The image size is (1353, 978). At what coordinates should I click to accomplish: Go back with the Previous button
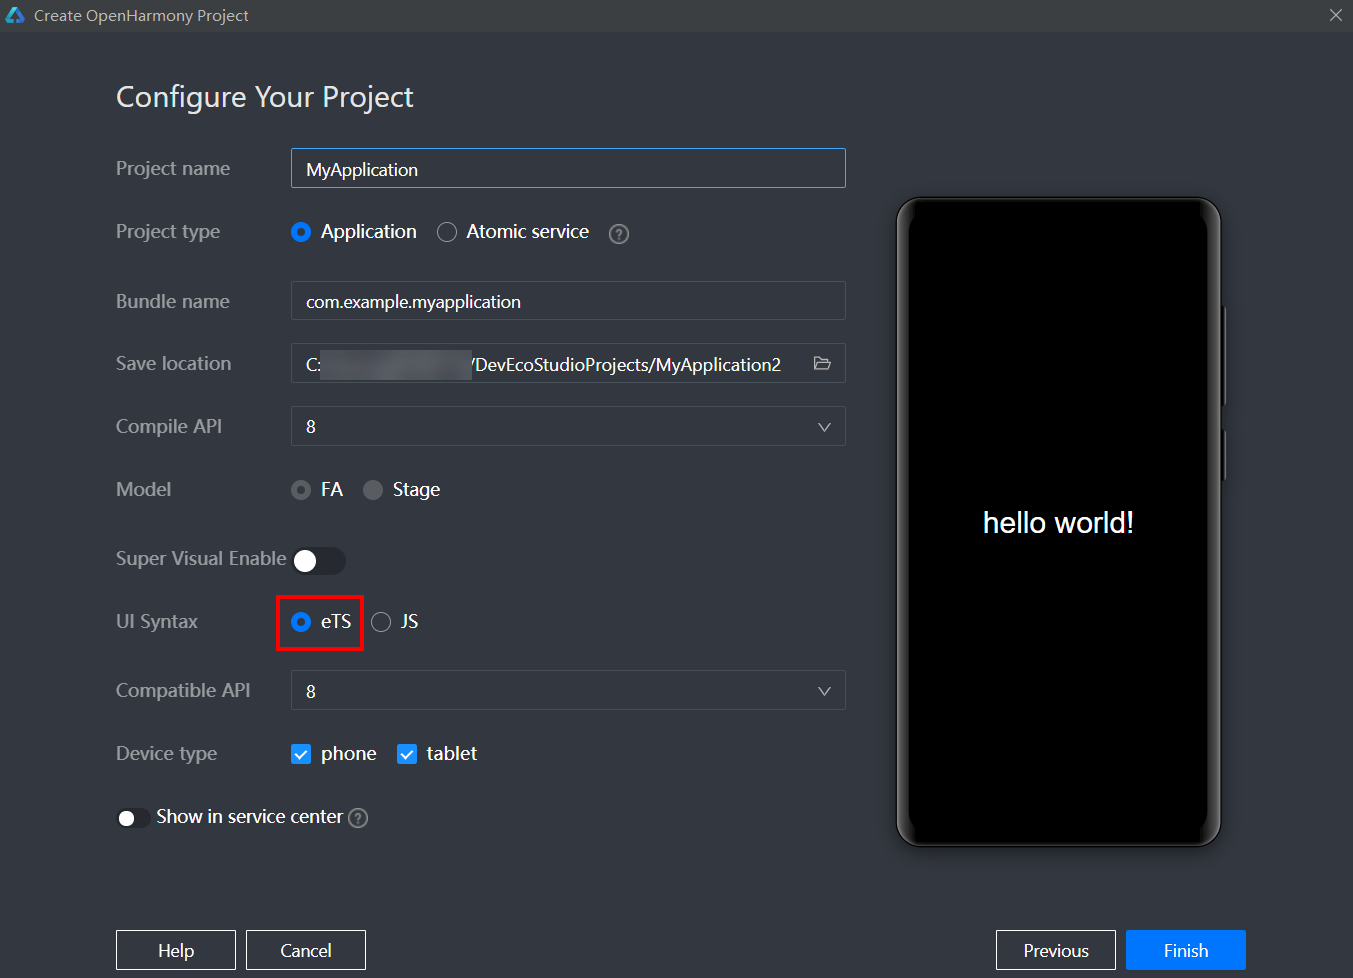pos(1056,950)
